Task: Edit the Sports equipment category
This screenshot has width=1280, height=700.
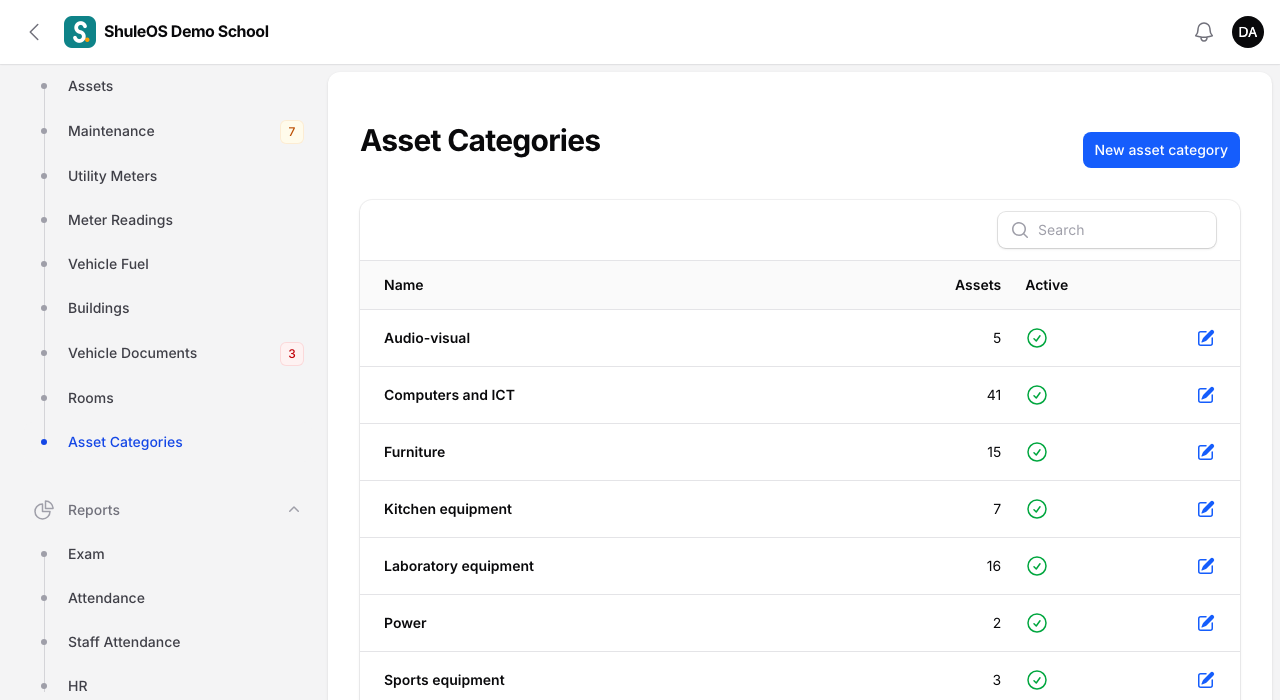Action: (x=1206, y=680)
